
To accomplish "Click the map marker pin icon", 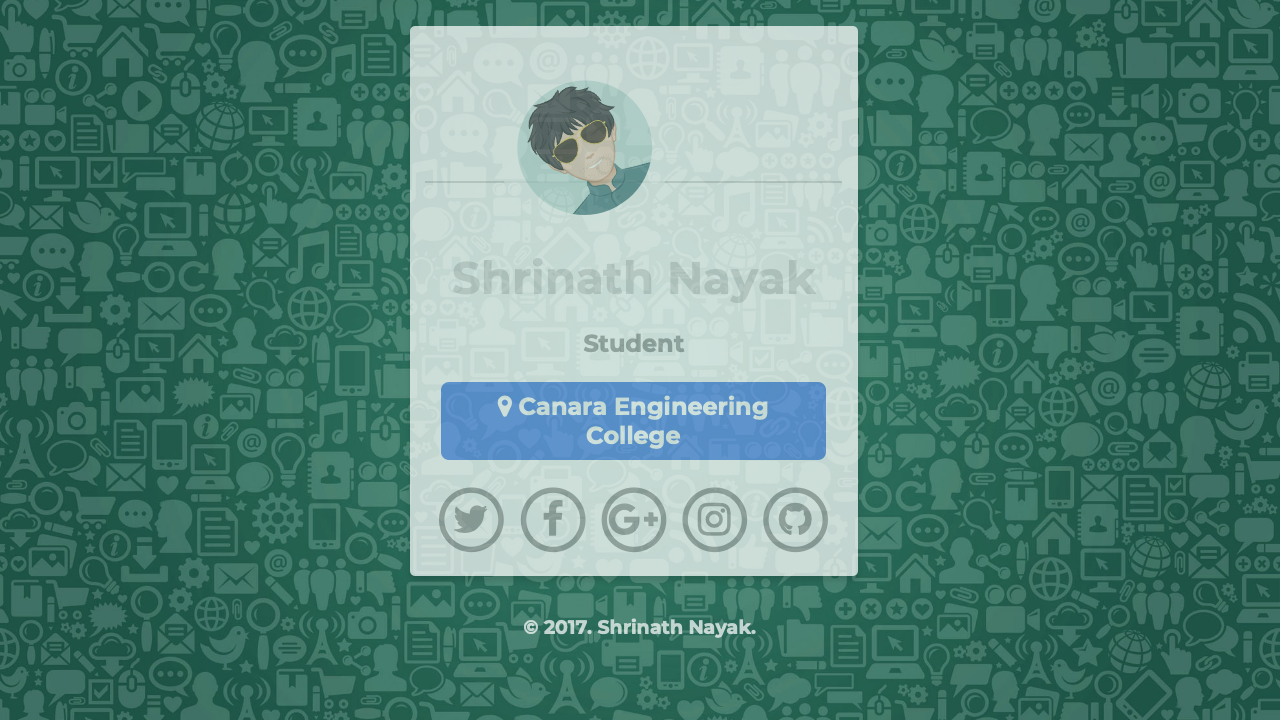I will click(505, 406).
